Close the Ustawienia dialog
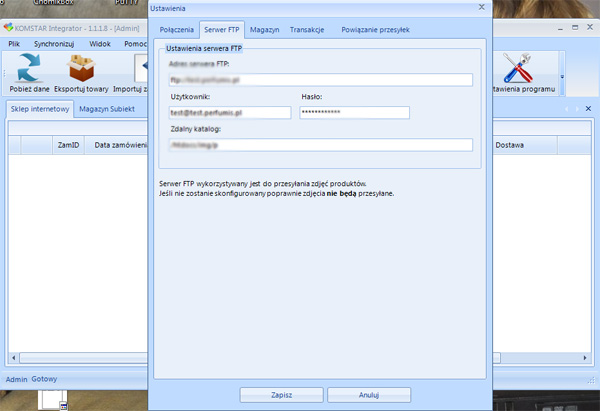This screenshot has height=411, width=600. (482, 7)
